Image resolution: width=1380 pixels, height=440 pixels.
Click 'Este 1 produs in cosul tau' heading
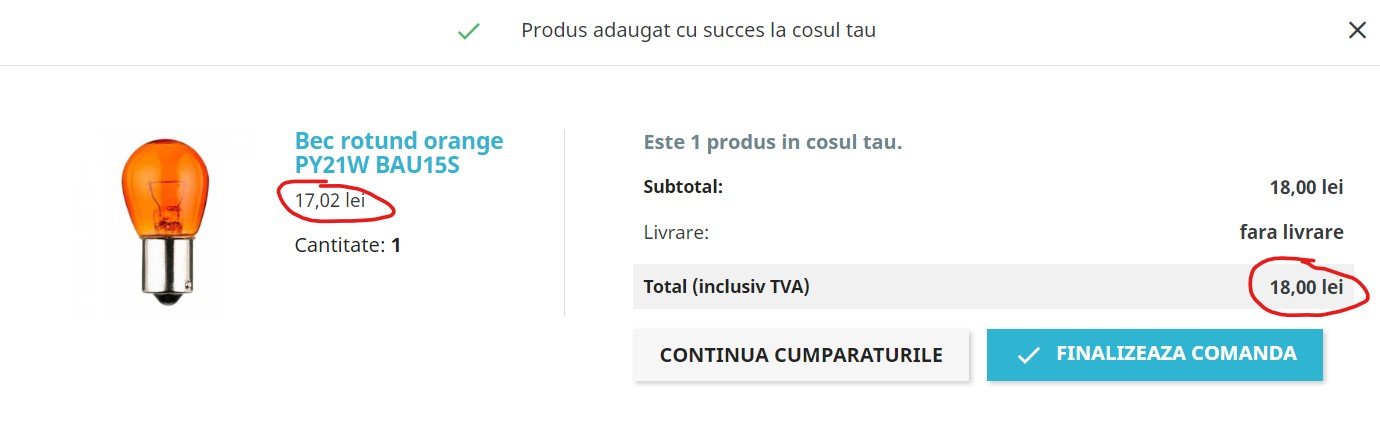(x=773, y=142)
